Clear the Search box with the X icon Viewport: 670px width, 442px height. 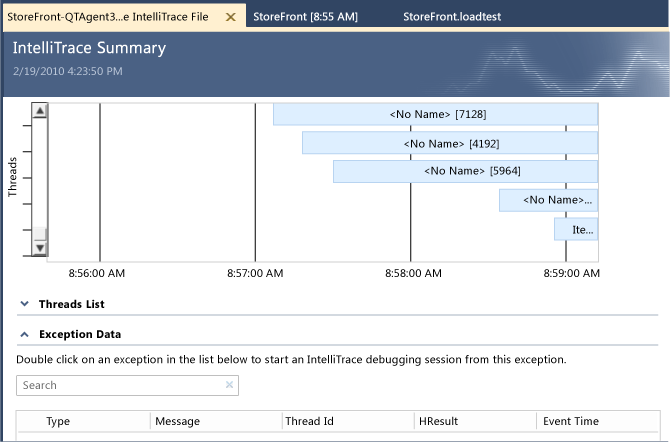(x=229, y=385)
